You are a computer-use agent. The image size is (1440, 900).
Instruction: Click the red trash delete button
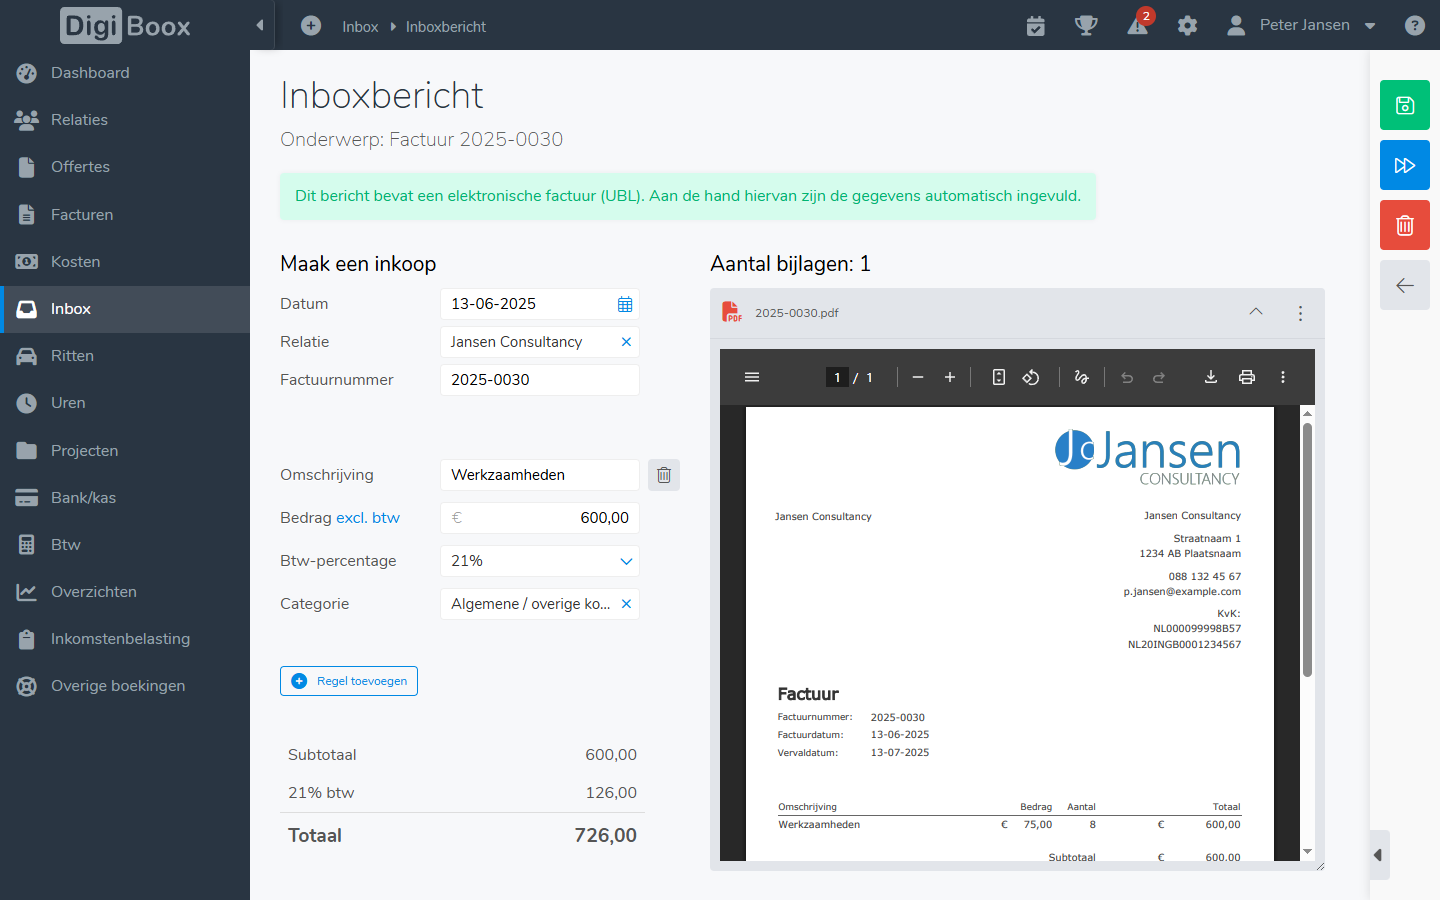pos(1405,225)
